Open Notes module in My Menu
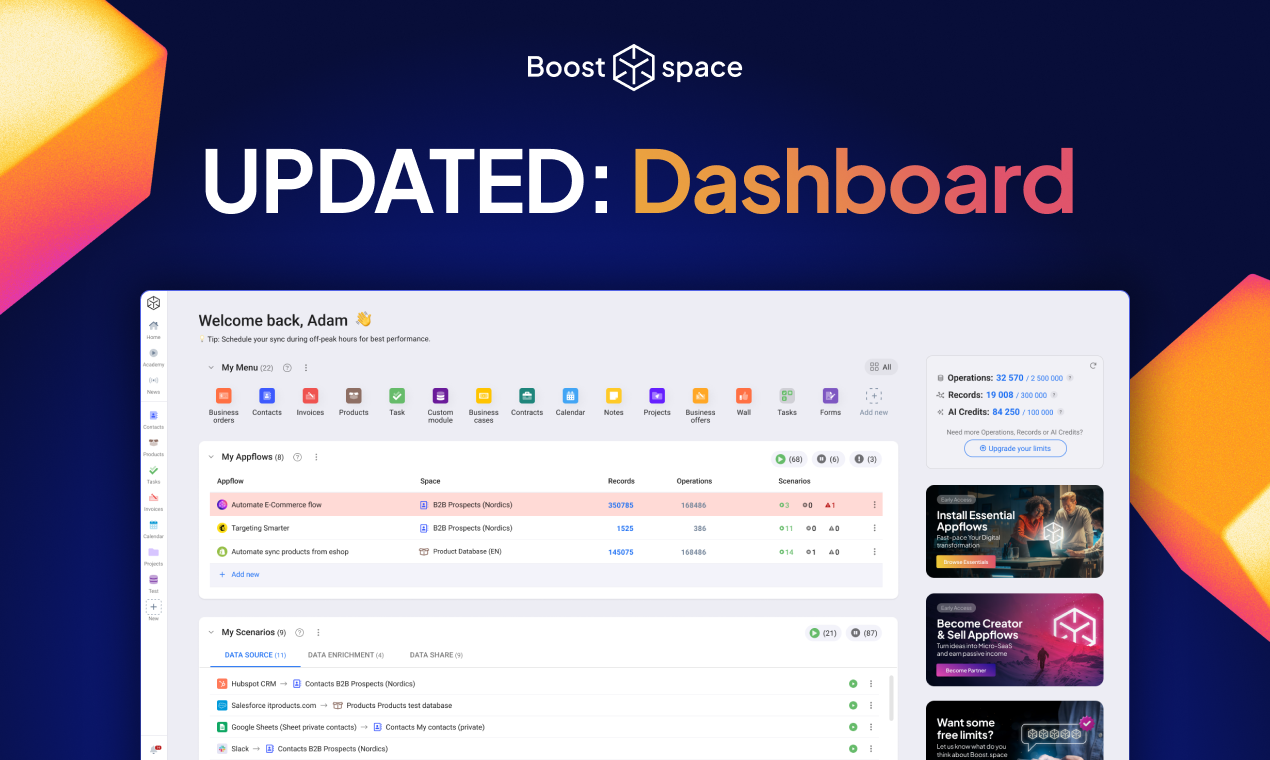 [x=614, y=401]
